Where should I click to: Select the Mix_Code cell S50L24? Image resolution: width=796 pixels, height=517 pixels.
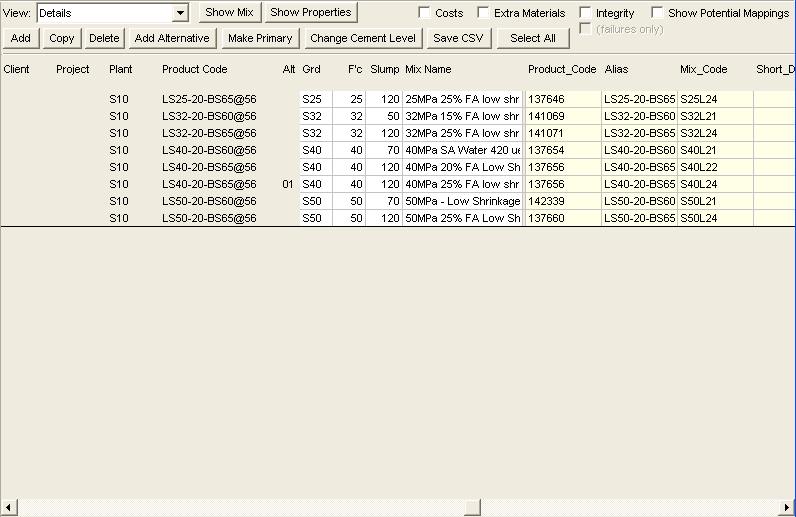[698, 218]
